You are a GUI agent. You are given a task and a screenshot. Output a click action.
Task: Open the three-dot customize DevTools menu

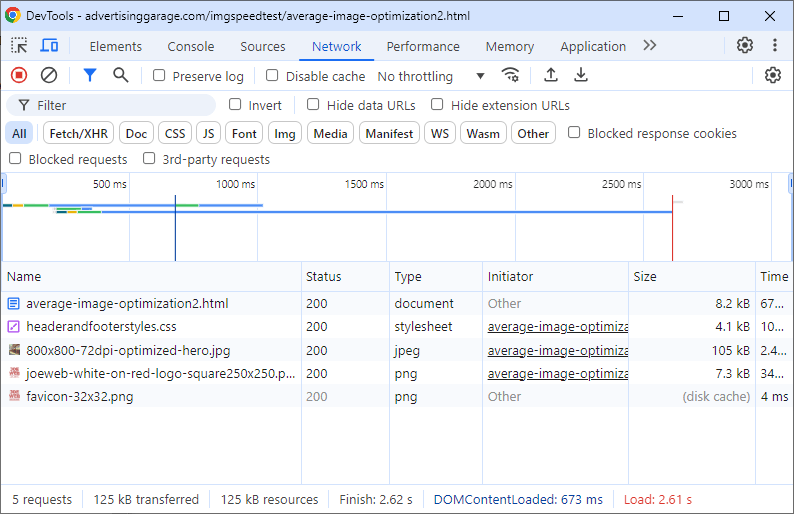pos(775,46)
